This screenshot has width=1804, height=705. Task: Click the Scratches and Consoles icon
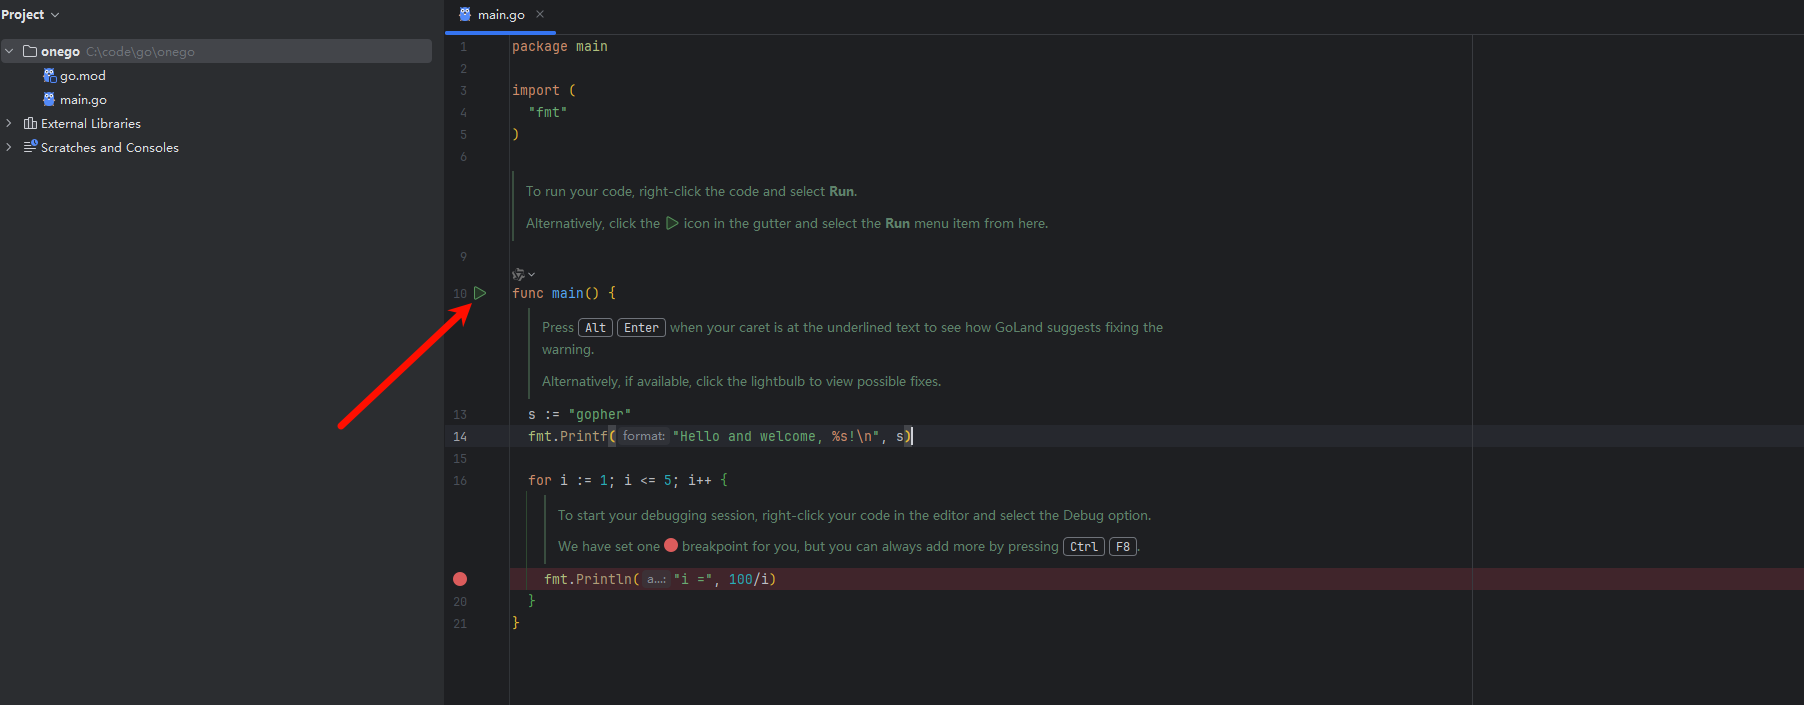30,147
